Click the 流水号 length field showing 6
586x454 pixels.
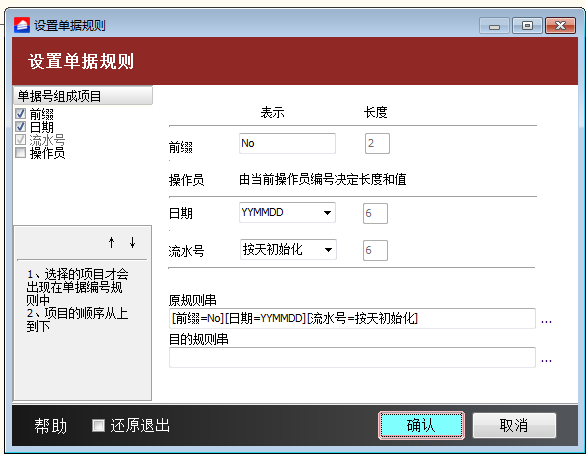(375, 250)
